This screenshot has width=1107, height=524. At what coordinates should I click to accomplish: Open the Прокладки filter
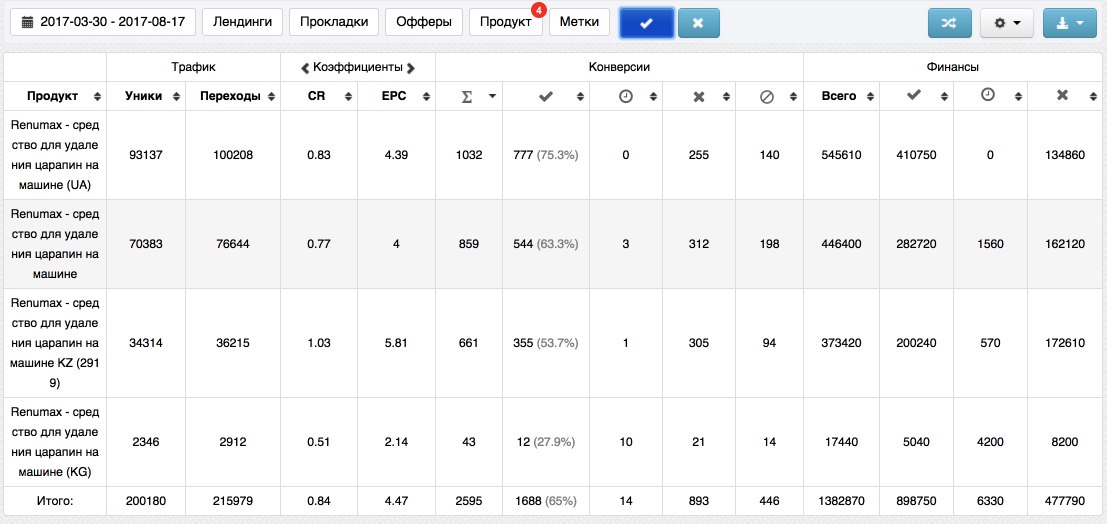pos(334,22)
